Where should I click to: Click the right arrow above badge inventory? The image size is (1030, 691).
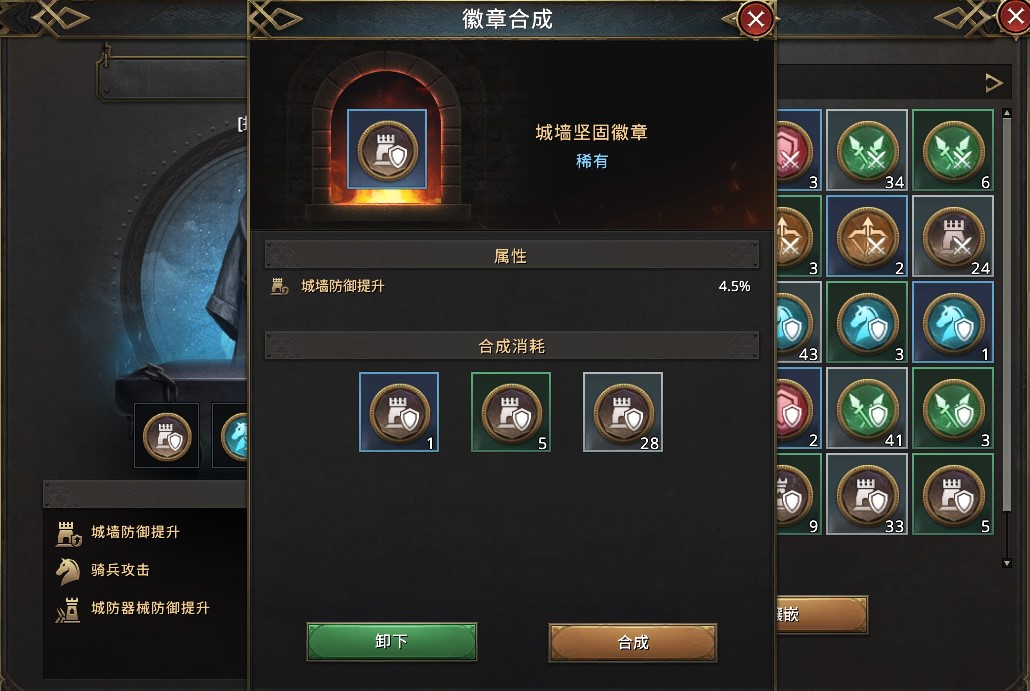(x=993, y=83)
